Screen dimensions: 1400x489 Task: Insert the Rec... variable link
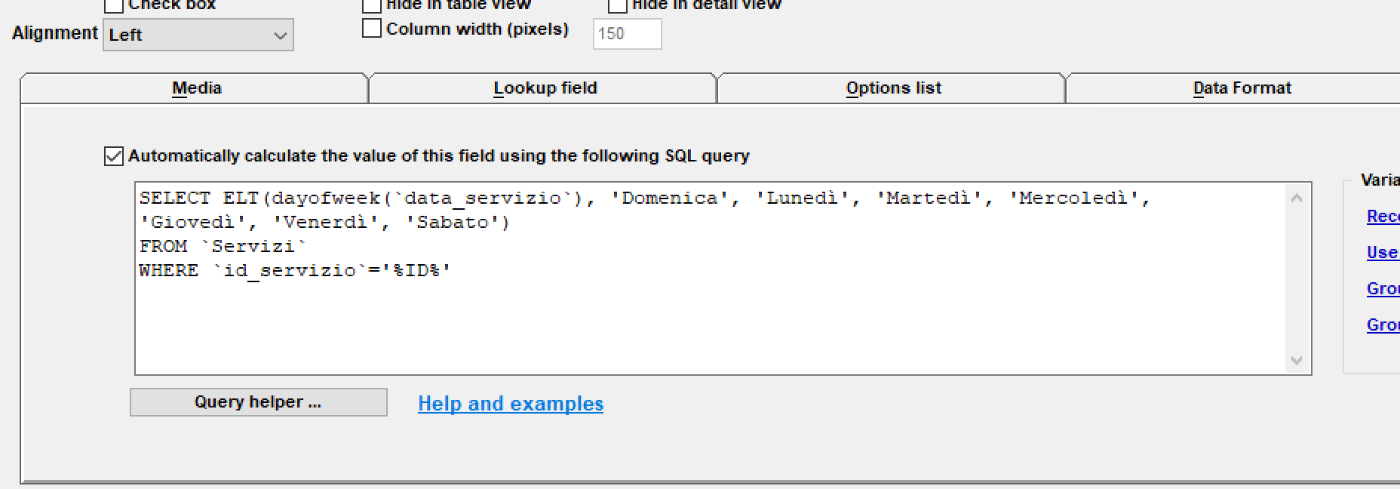1383,217
